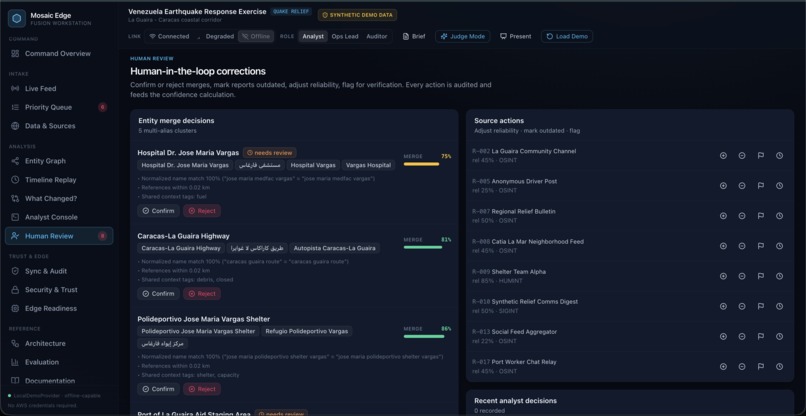Reject Hospital Dr. Jose Maria Vargas merge
The image size is (806, 416).
click(x=202, y=211)
